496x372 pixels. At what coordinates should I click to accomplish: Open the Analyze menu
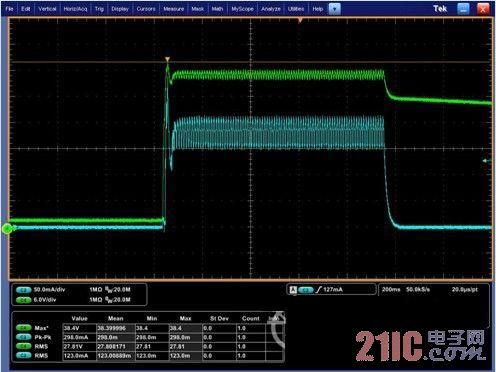pyautogui.click(x=271, y=9)
